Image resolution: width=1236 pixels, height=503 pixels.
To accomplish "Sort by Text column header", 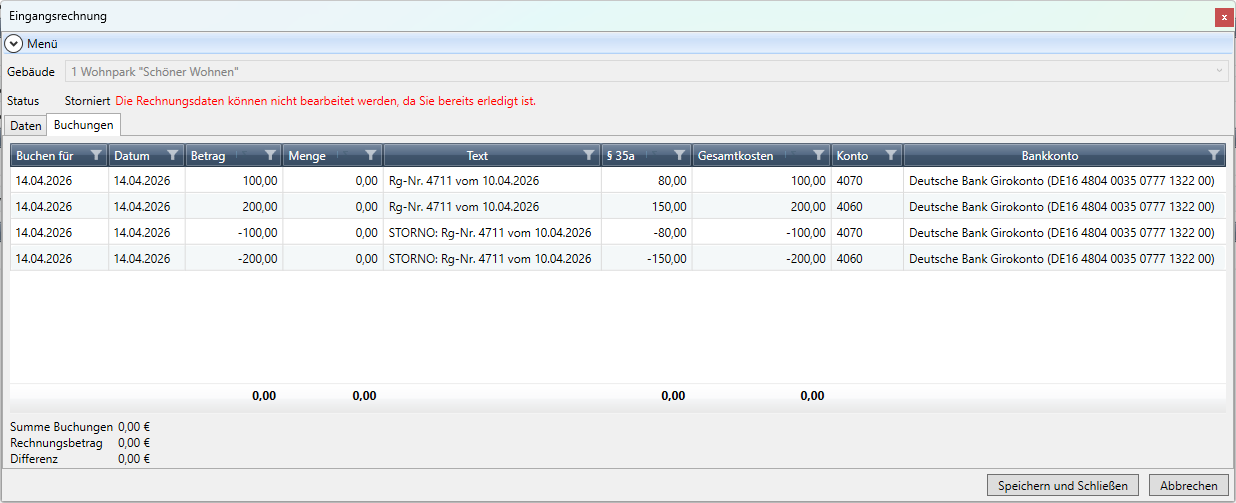I will click(x=477, y=156).
